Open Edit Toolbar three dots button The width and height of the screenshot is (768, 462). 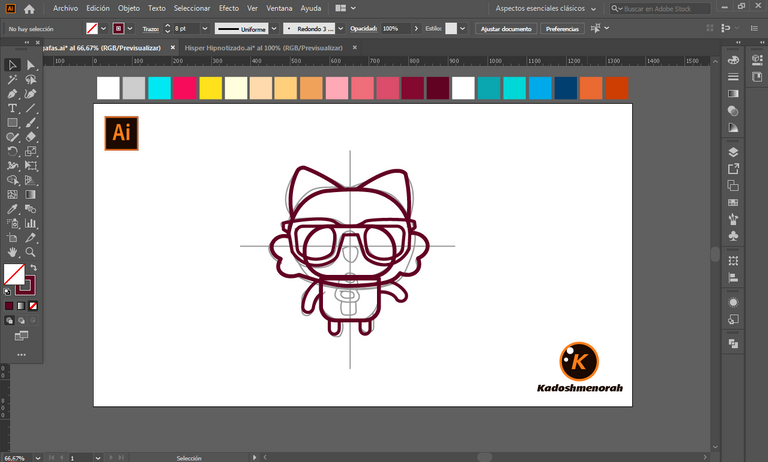[21, 355]
